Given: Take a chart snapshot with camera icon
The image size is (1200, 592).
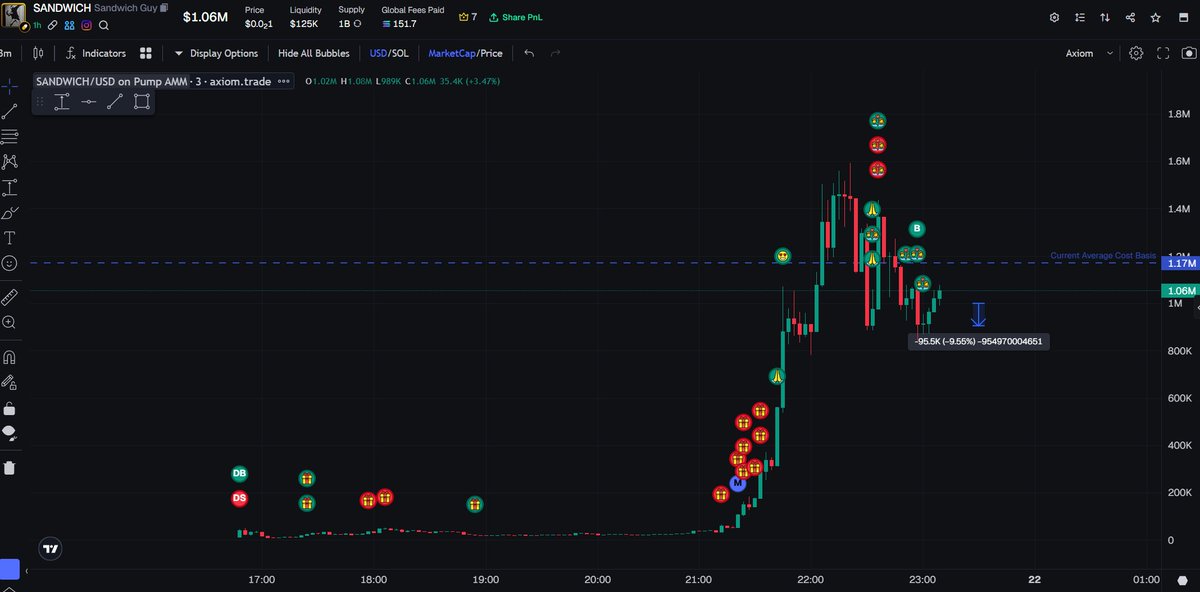Looking at the screenshot, I should 1187,53.
